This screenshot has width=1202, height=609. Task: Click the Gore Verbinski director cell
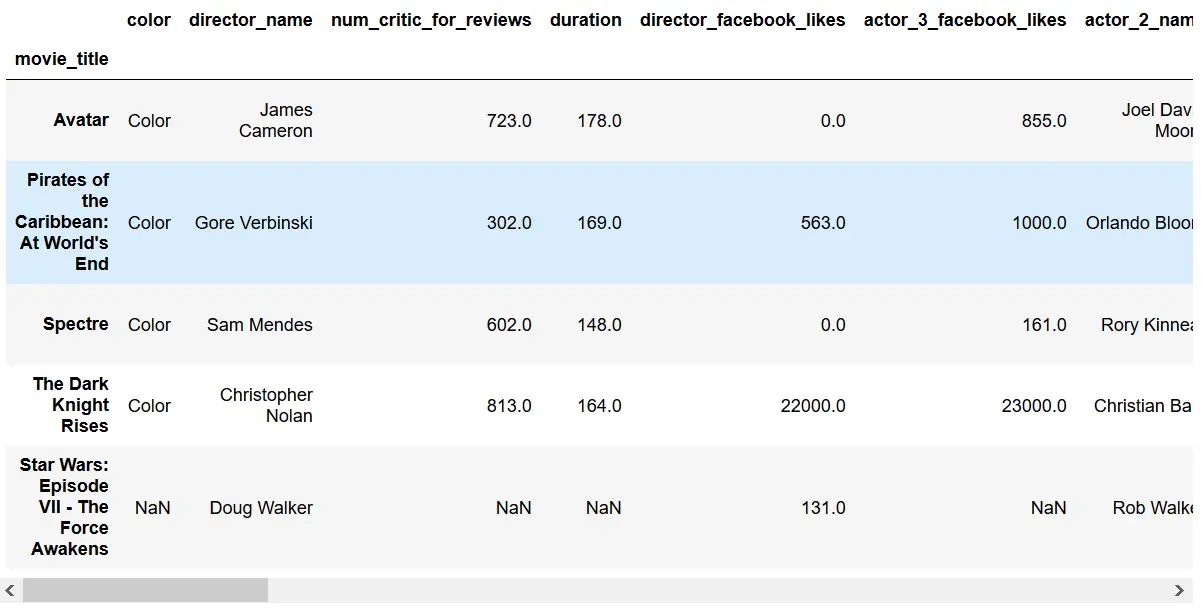[x=254, y=223]
